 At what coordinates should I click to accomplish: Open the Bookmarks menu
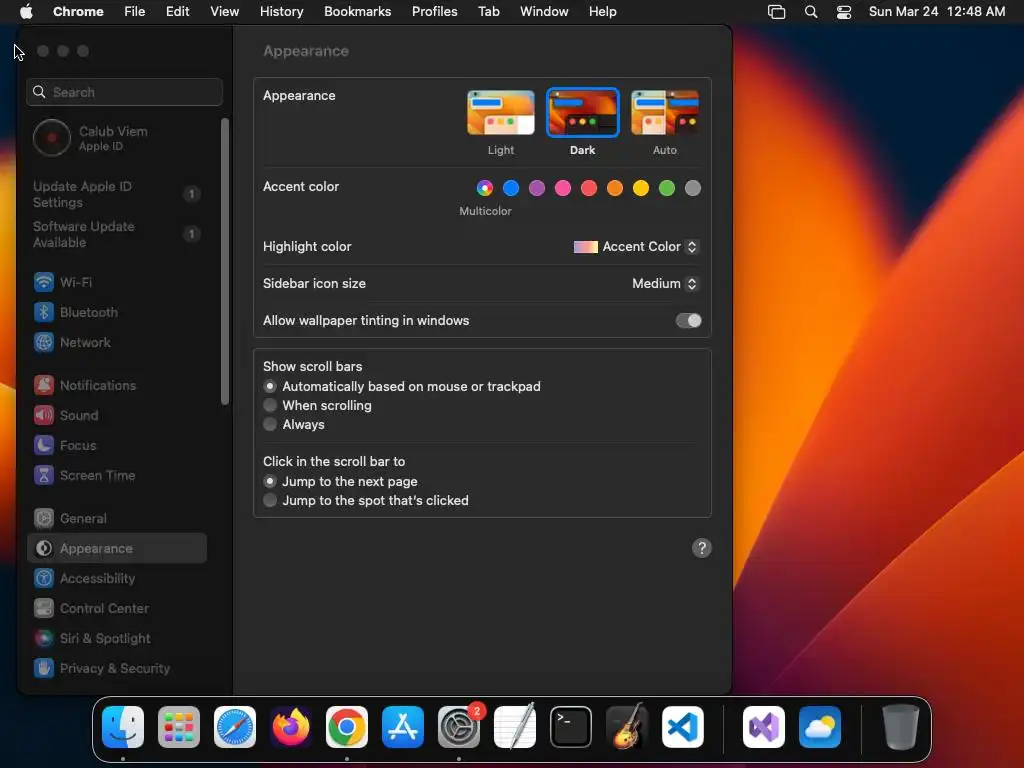coord(357,12)
